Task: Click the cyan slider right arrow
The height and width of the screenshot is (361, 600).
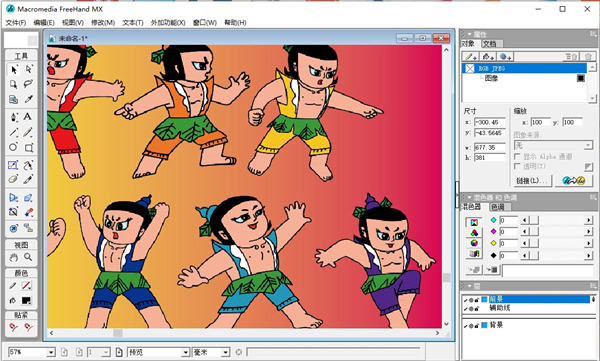Action: (x=588, y=220)
